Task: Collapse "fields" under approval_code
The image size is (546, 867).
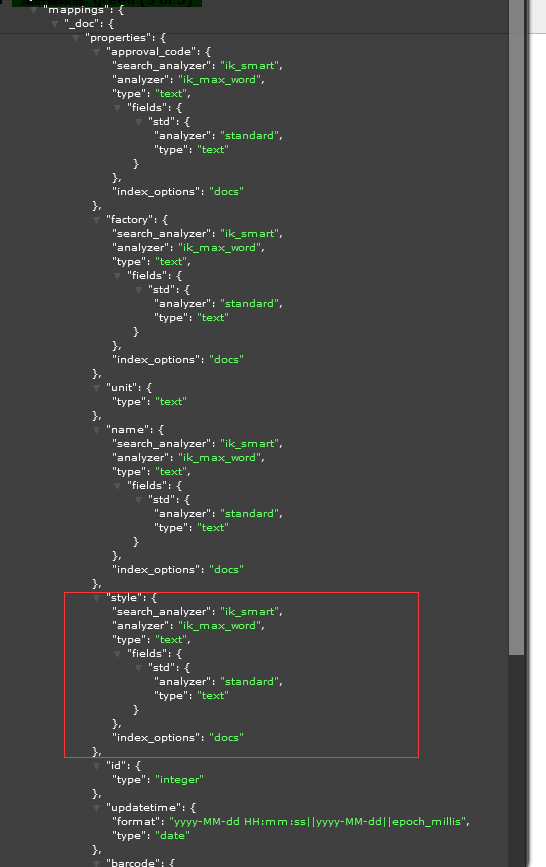Action: tap(118, 108)
